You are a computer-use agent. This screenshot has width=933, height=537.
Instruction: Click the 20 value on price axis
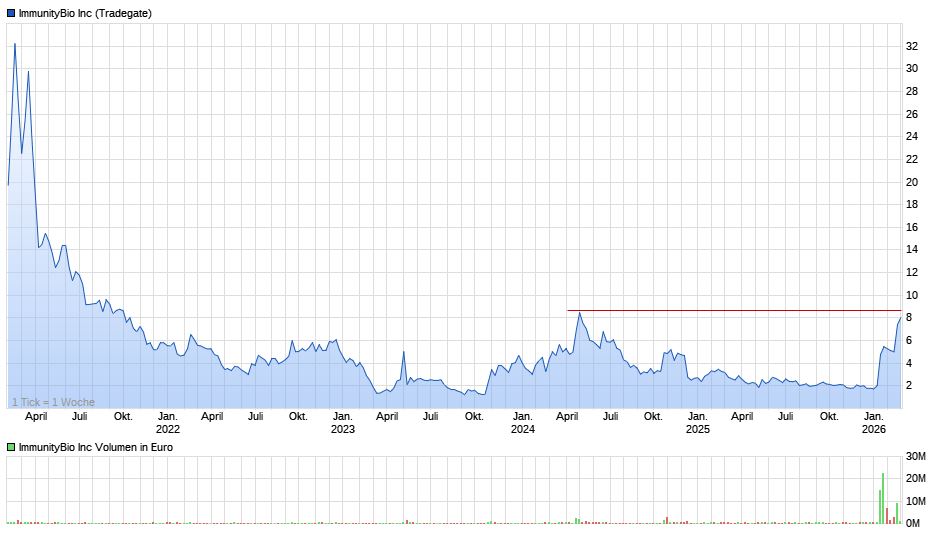[x=911, y=182]
